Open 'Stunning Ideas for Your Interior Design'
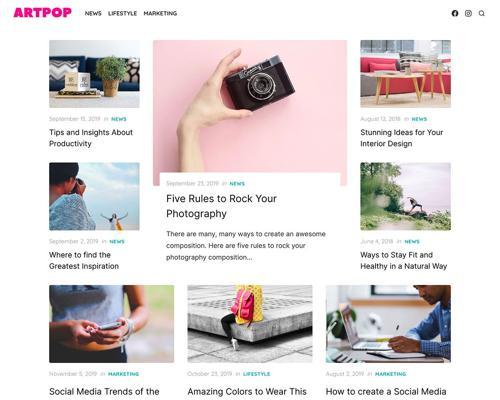The image size is (500, 400). [x=402, y=138]
